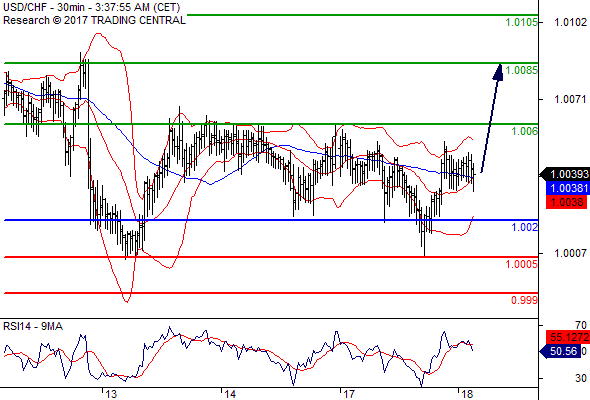Click the red 55.1272 RSI average tag

pyautogui.click(x=567, y=337)
